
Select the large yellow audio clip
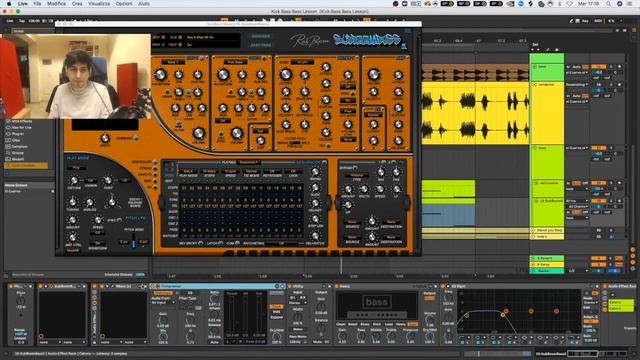pyautogui.click(x=476, y=113)
